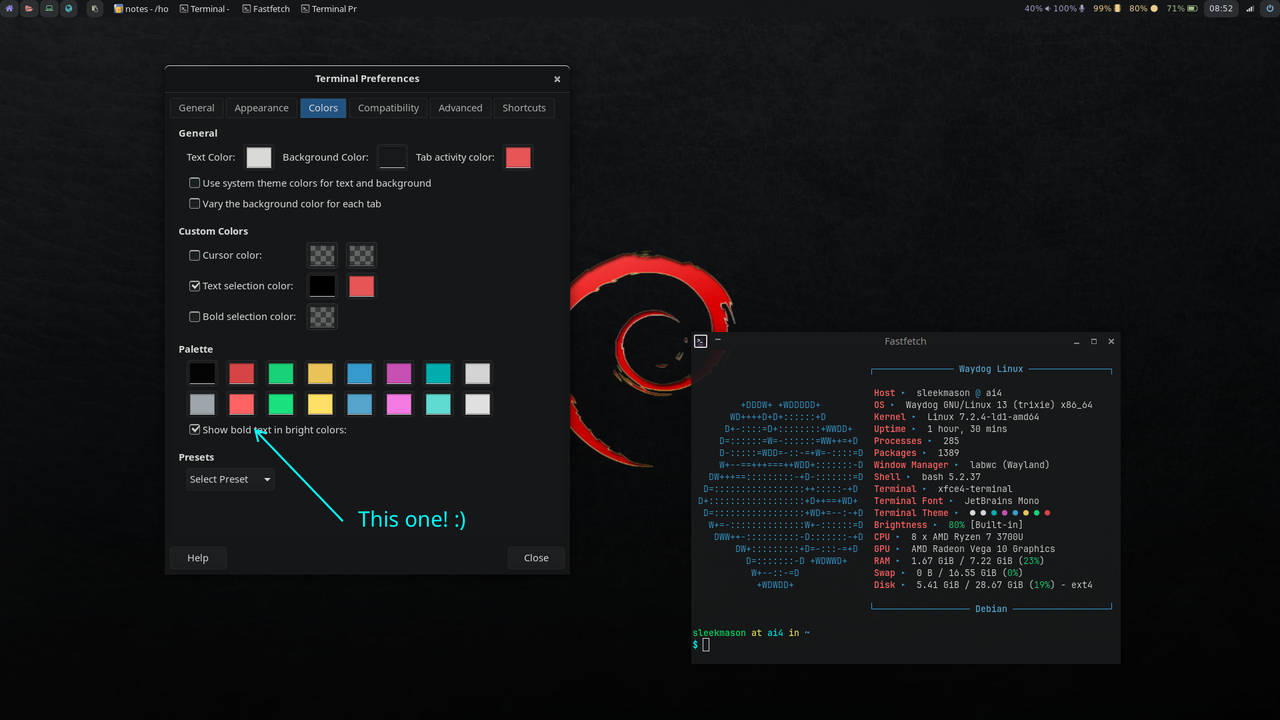
Task: Open the file manager folder icon in the panel
Action: point(29,8)
